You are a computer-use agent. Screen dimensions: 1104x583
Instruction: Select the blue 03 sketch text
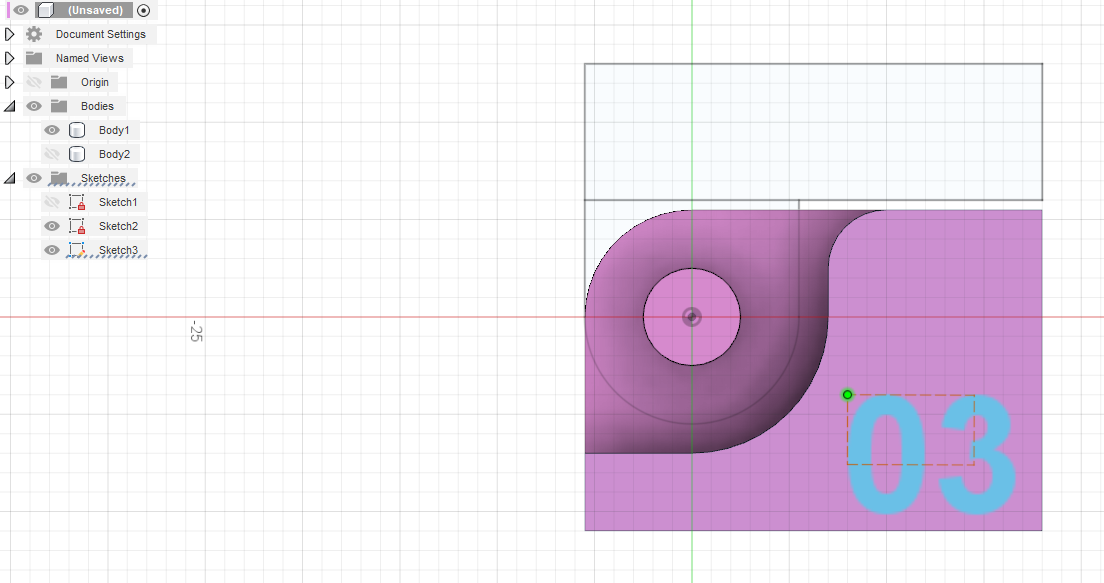coord(932,454)
